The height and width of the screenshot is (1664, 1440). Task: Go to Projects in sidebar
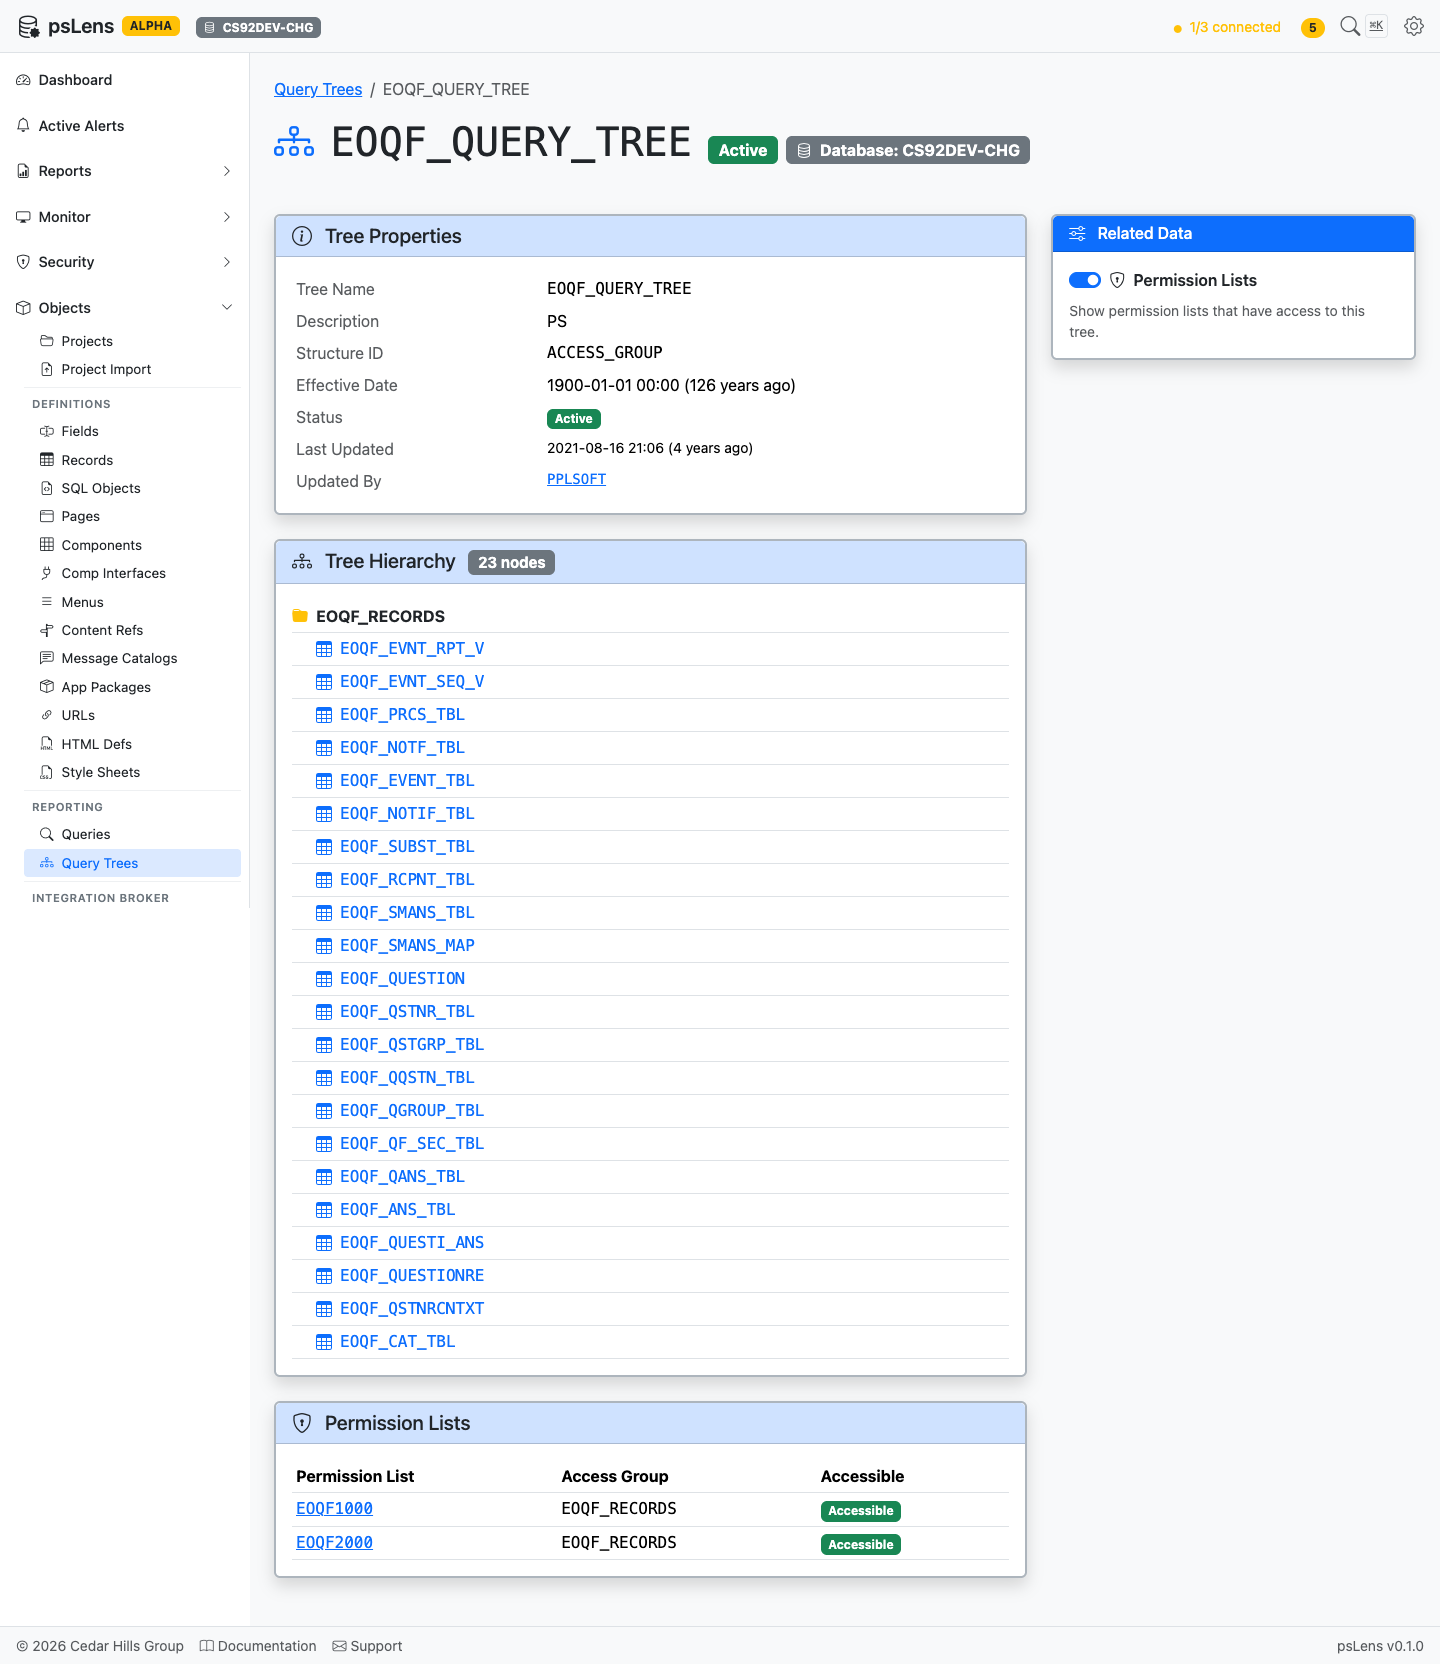tap(132, 341)
